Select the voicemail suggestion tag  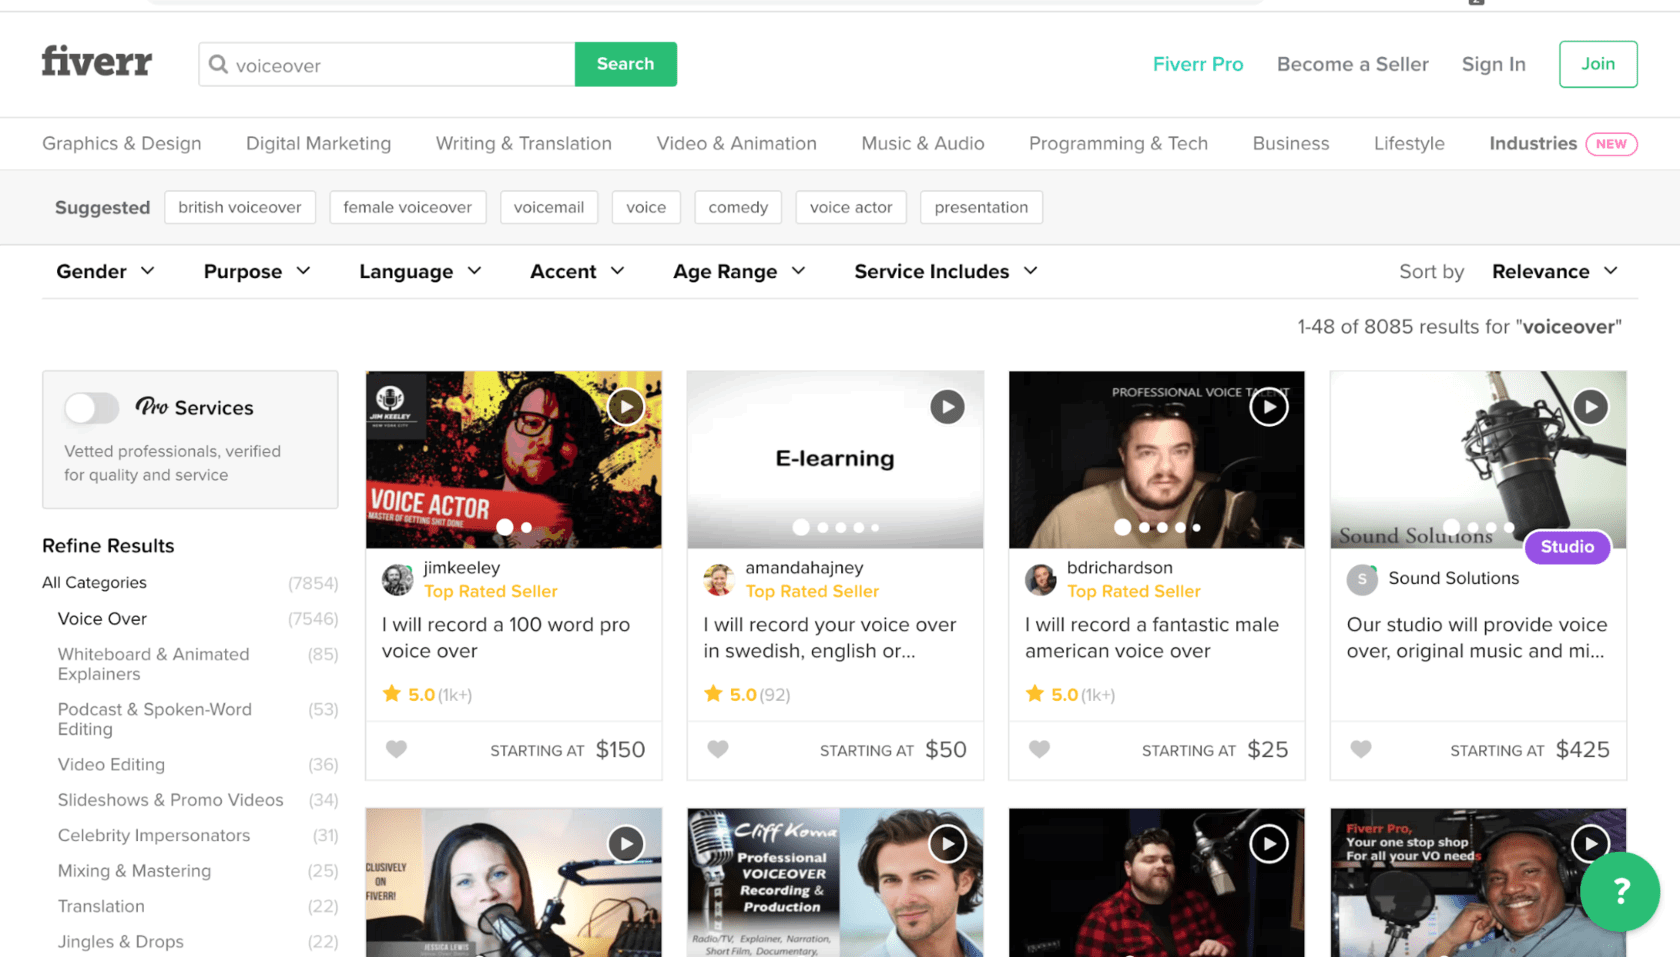(548, 207)
